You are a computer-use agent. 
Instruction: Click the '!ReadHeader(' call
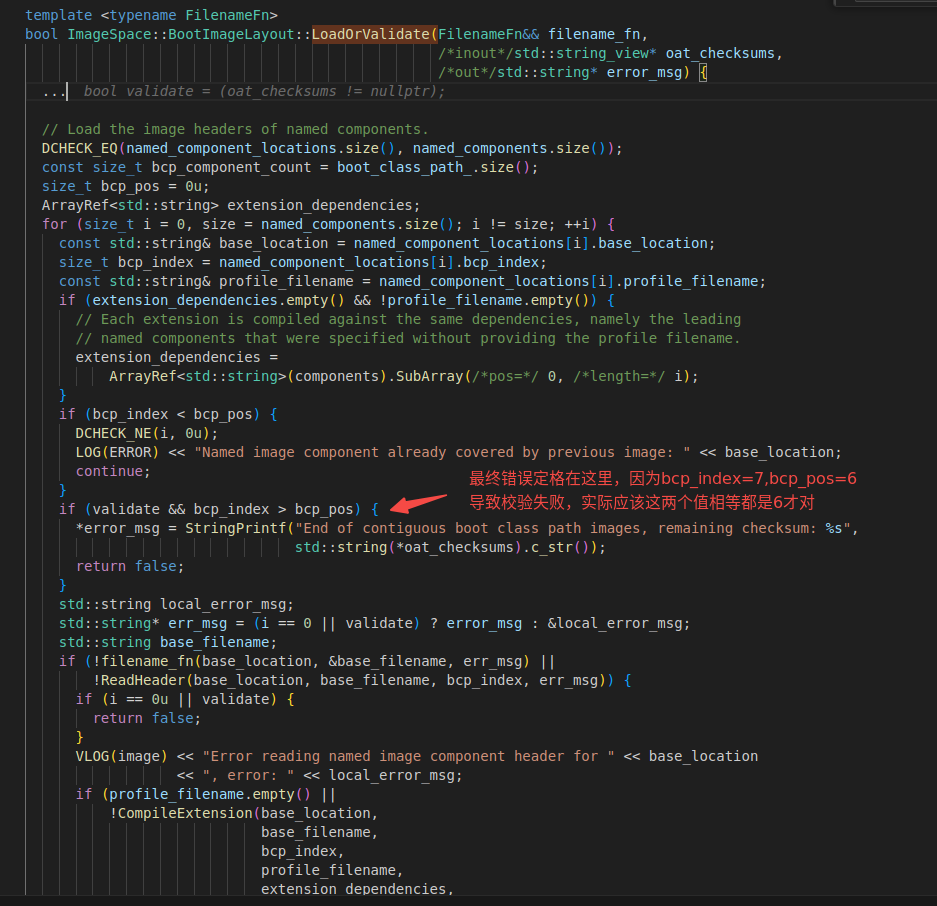point(143,681)
